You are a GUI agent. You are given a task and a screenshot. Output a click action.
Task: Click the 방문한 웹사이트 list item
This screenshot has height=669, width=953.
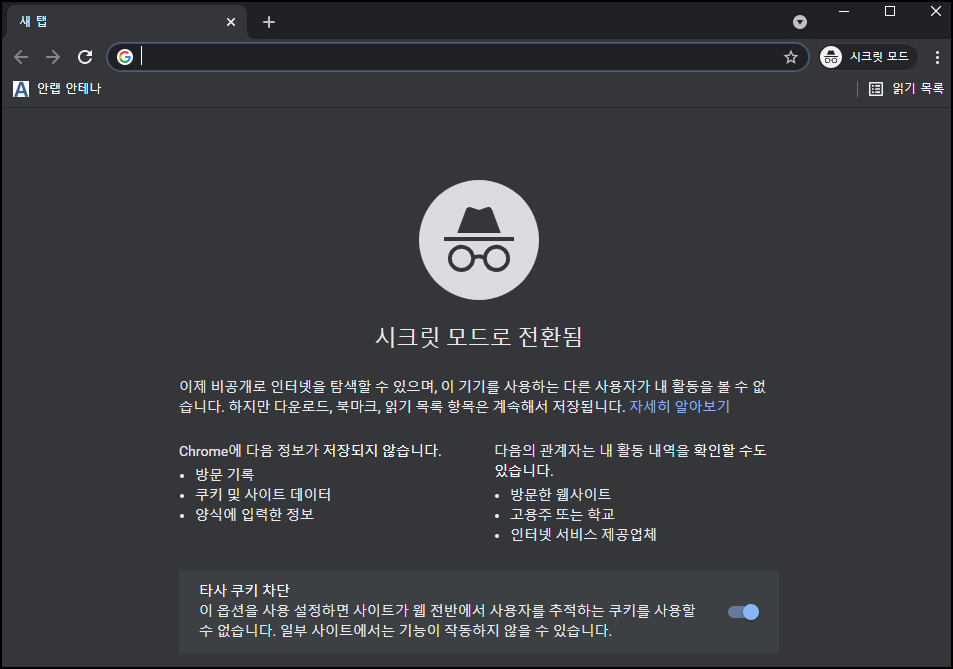[560, 495]
